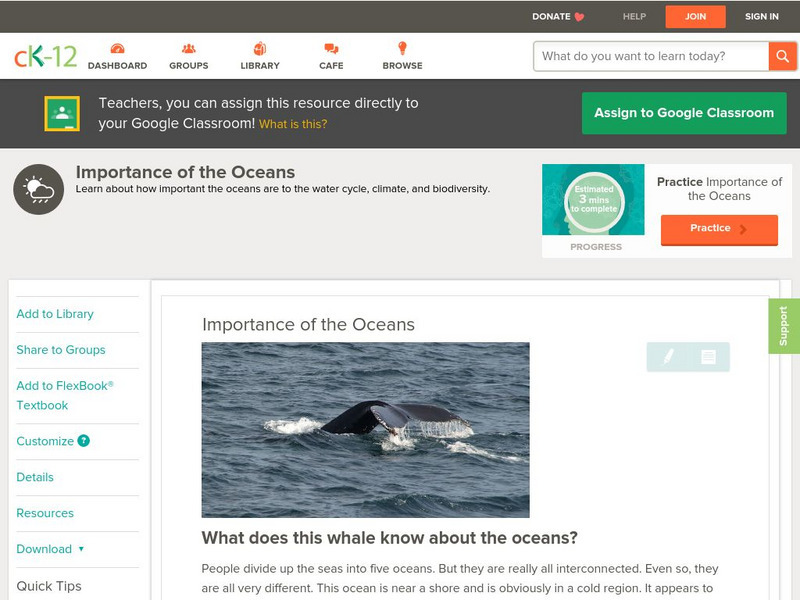The width and height of the screenshot is (800, 600).
Task: Focus the 'What do you want to learn' search box
Action: click(x=651, y=56)
